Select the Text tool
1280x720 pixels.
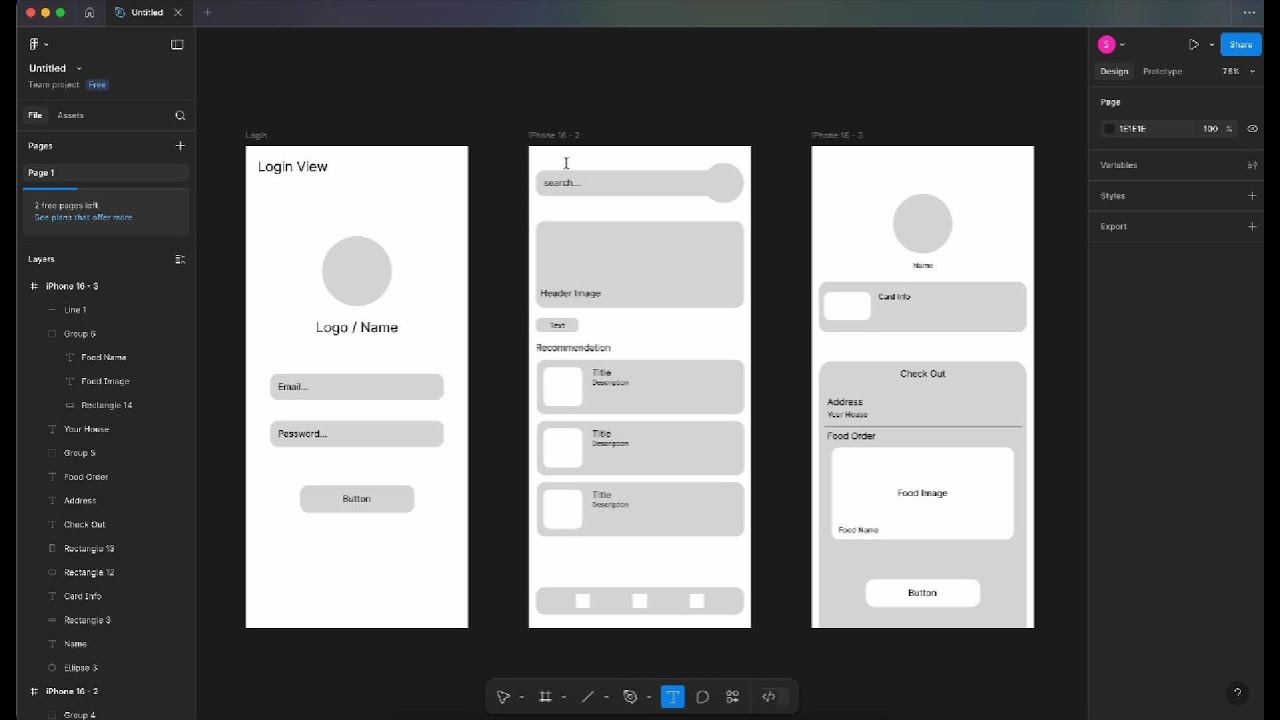(x=673, y=697)
